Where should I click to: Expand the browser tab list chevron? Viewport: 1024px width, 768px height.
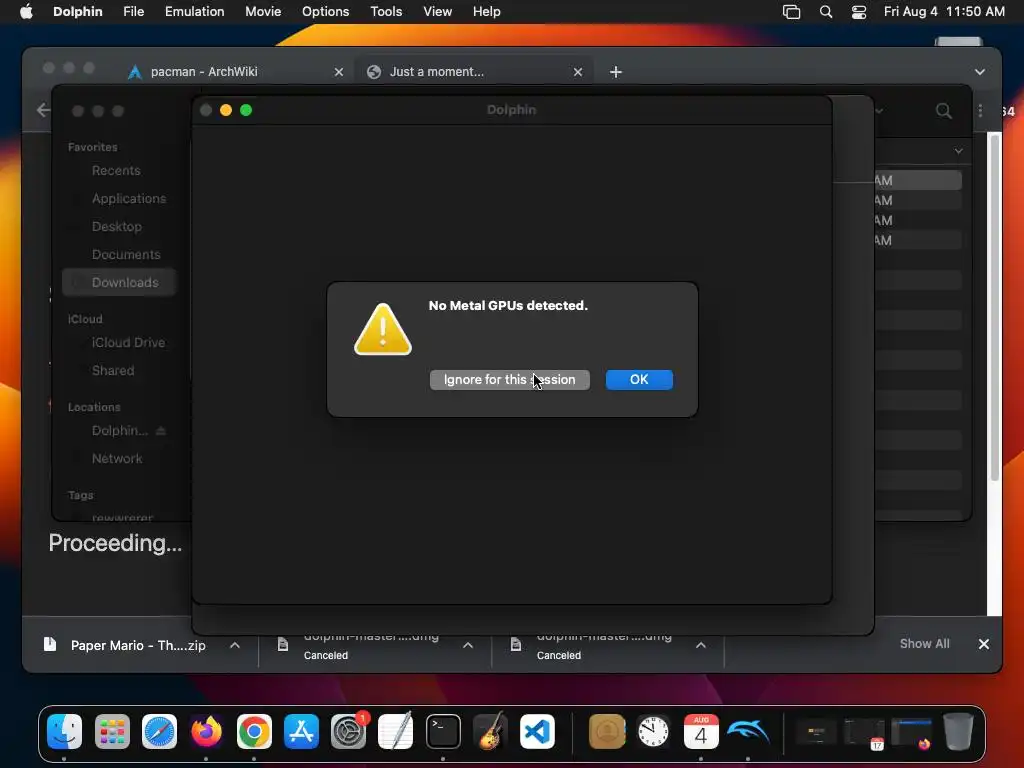980,72
